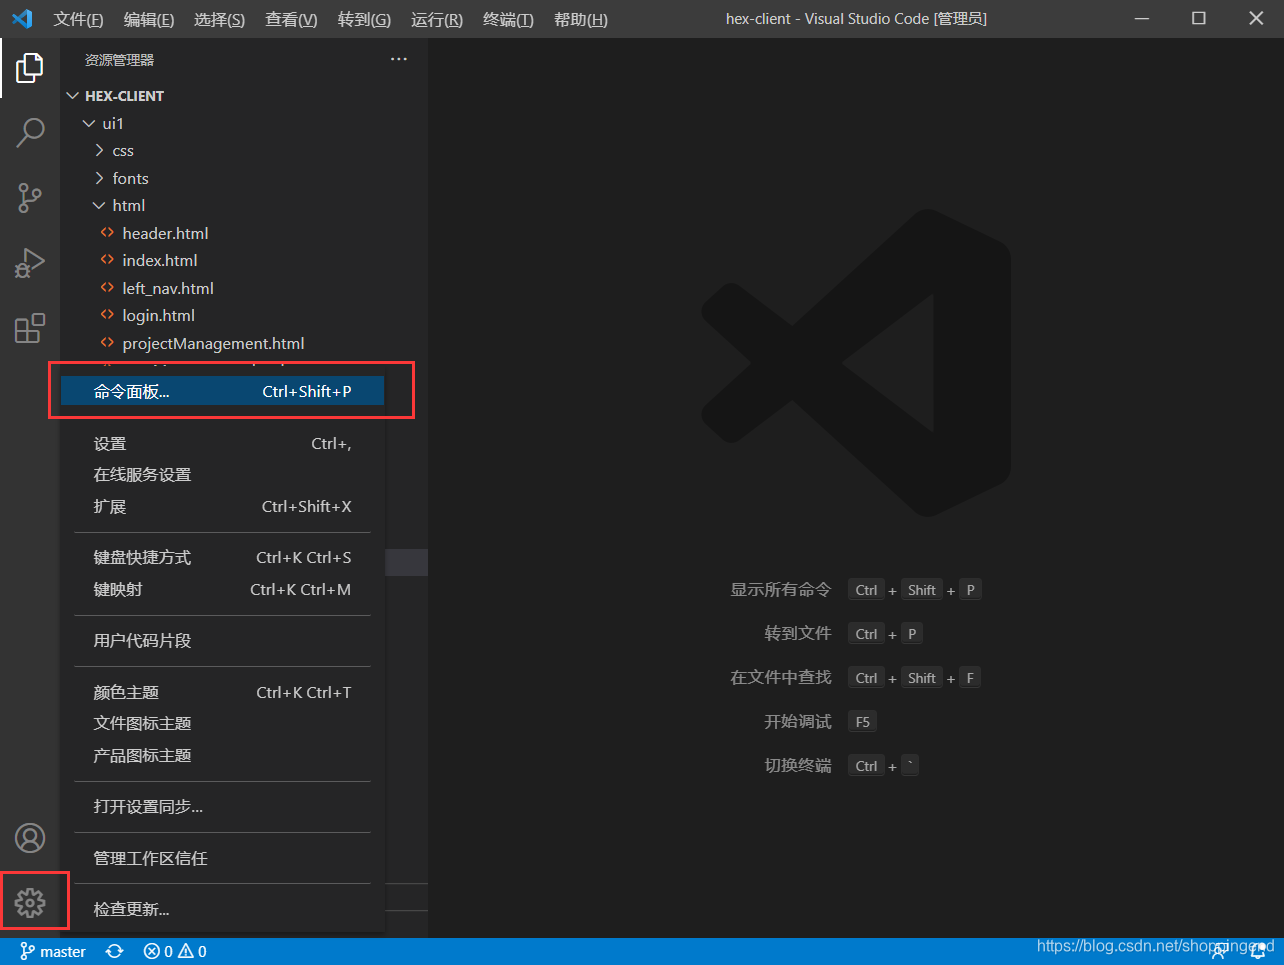Select 用户代码片段 menu entry
This screenshot has width=1284, height=965.
[x=222, y=640]
